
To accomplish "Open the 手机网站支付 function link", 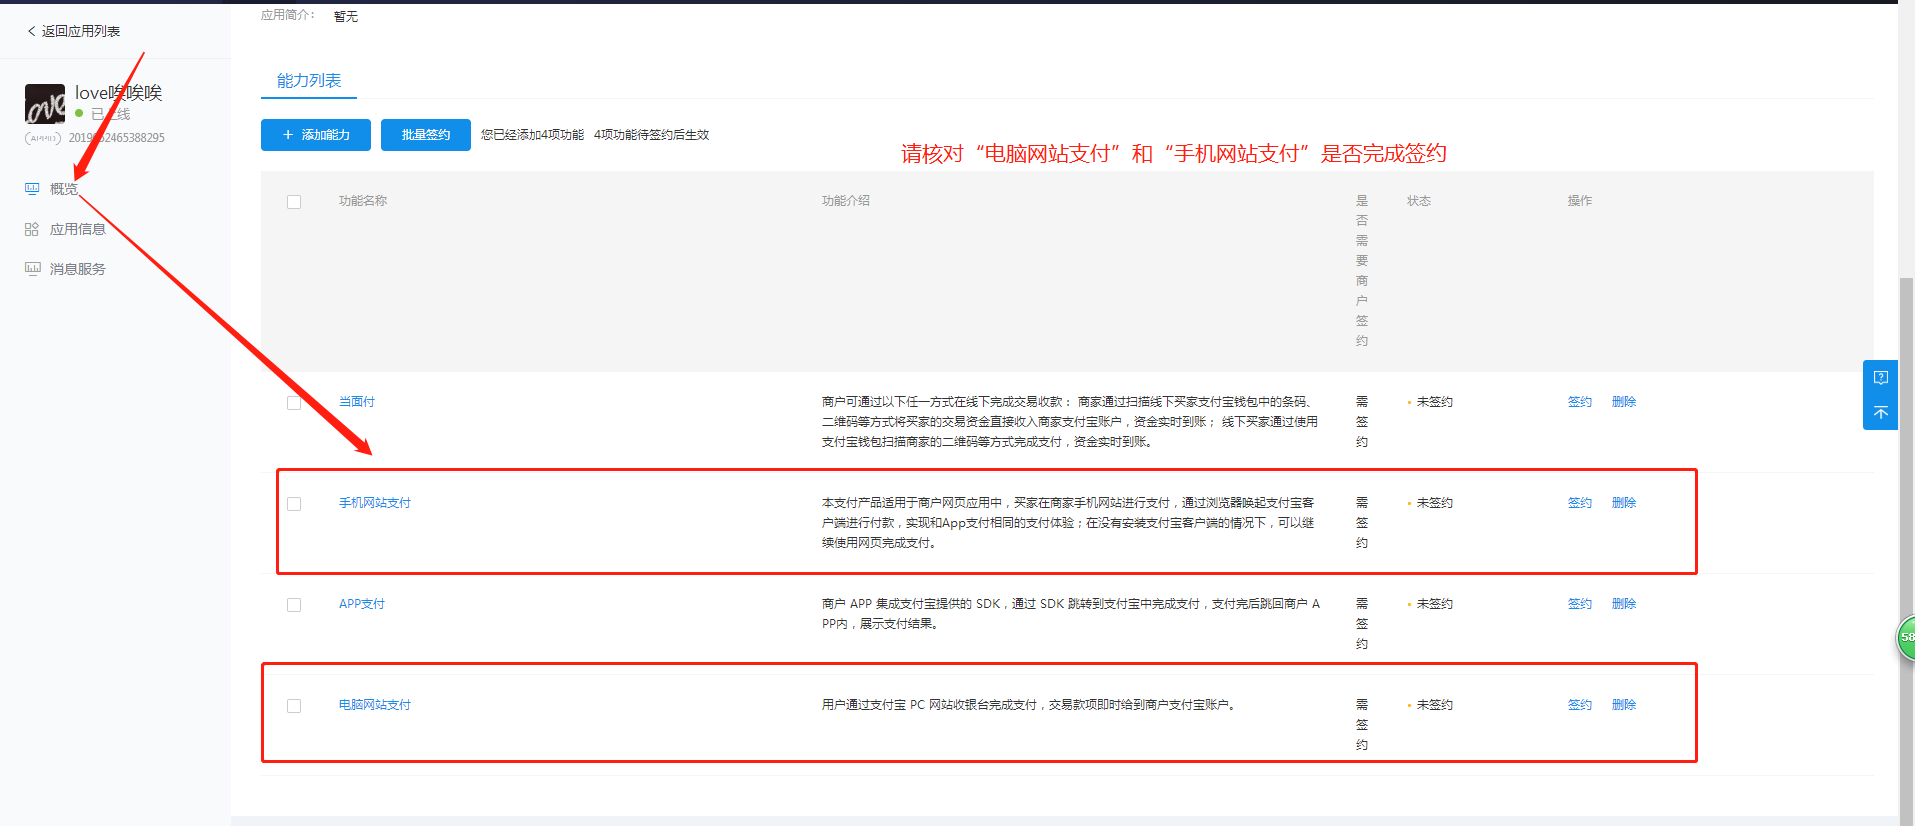I will coord(375,503).
